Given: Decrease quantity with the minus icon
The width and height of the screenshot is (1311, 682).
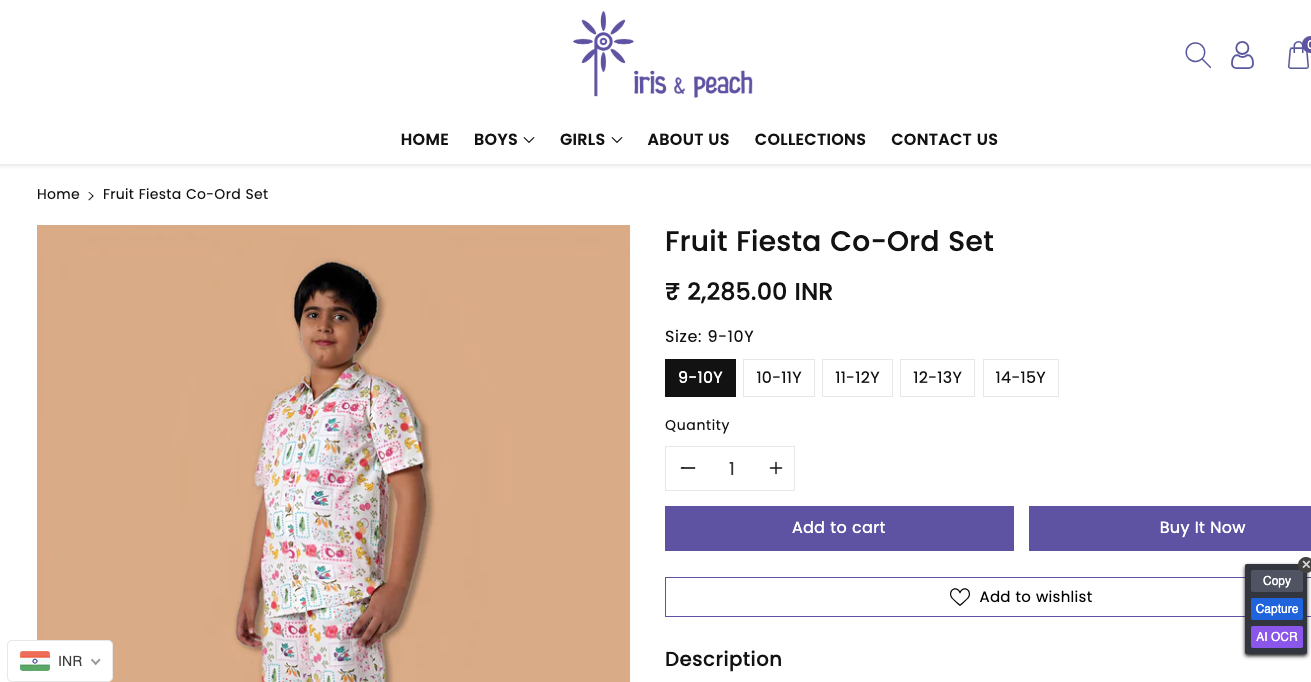Looking at the screenshot, I should click(x=688, y=468).
